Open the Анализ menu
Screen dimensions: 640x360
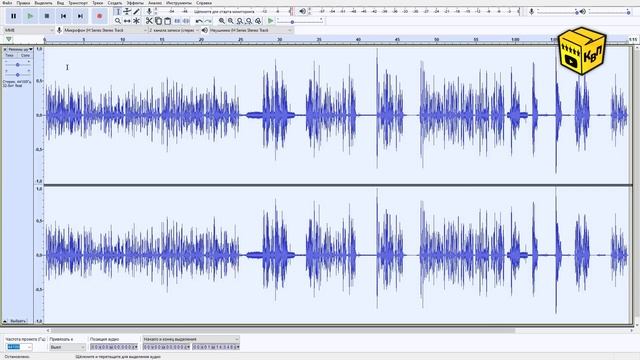155,3
